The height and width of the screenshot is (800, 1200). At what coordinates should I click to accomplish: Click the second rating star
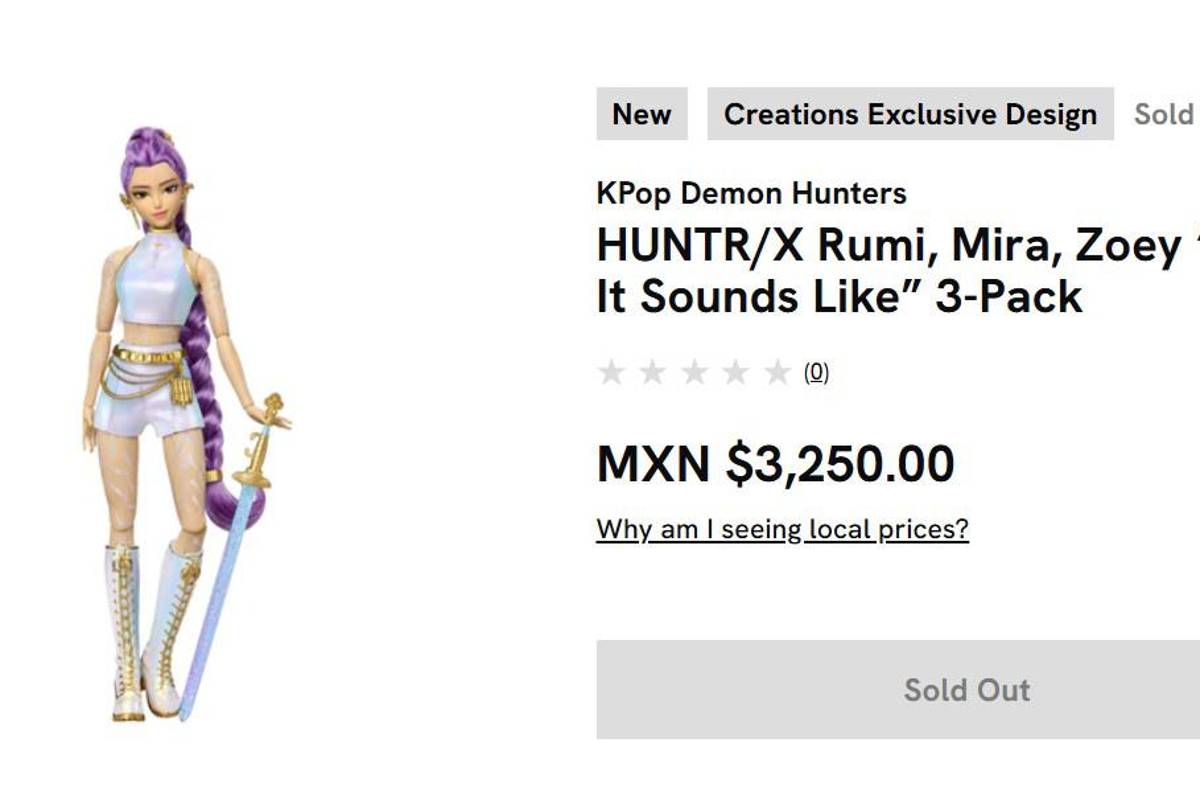point(653,373)
